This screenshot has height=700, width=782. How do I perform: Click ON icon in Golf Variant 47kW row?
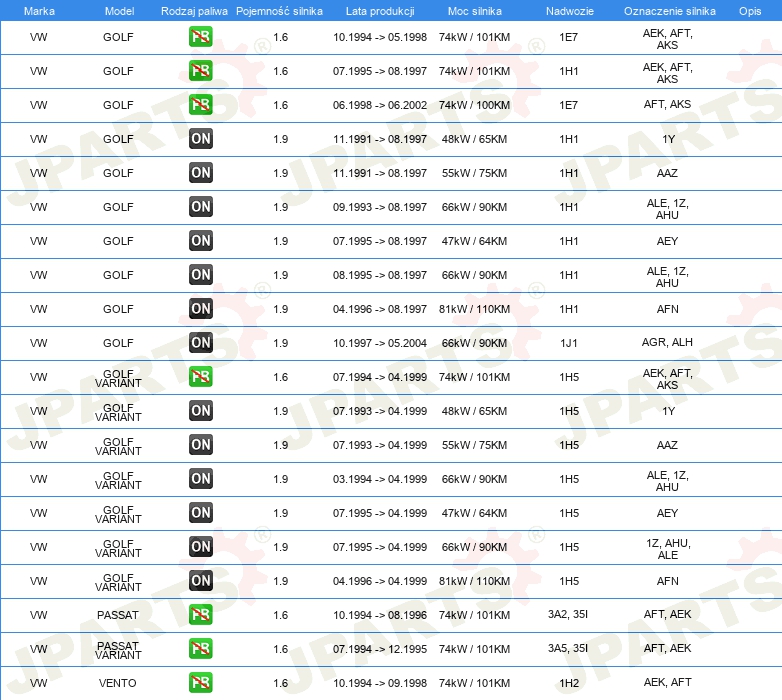[200, 513]
